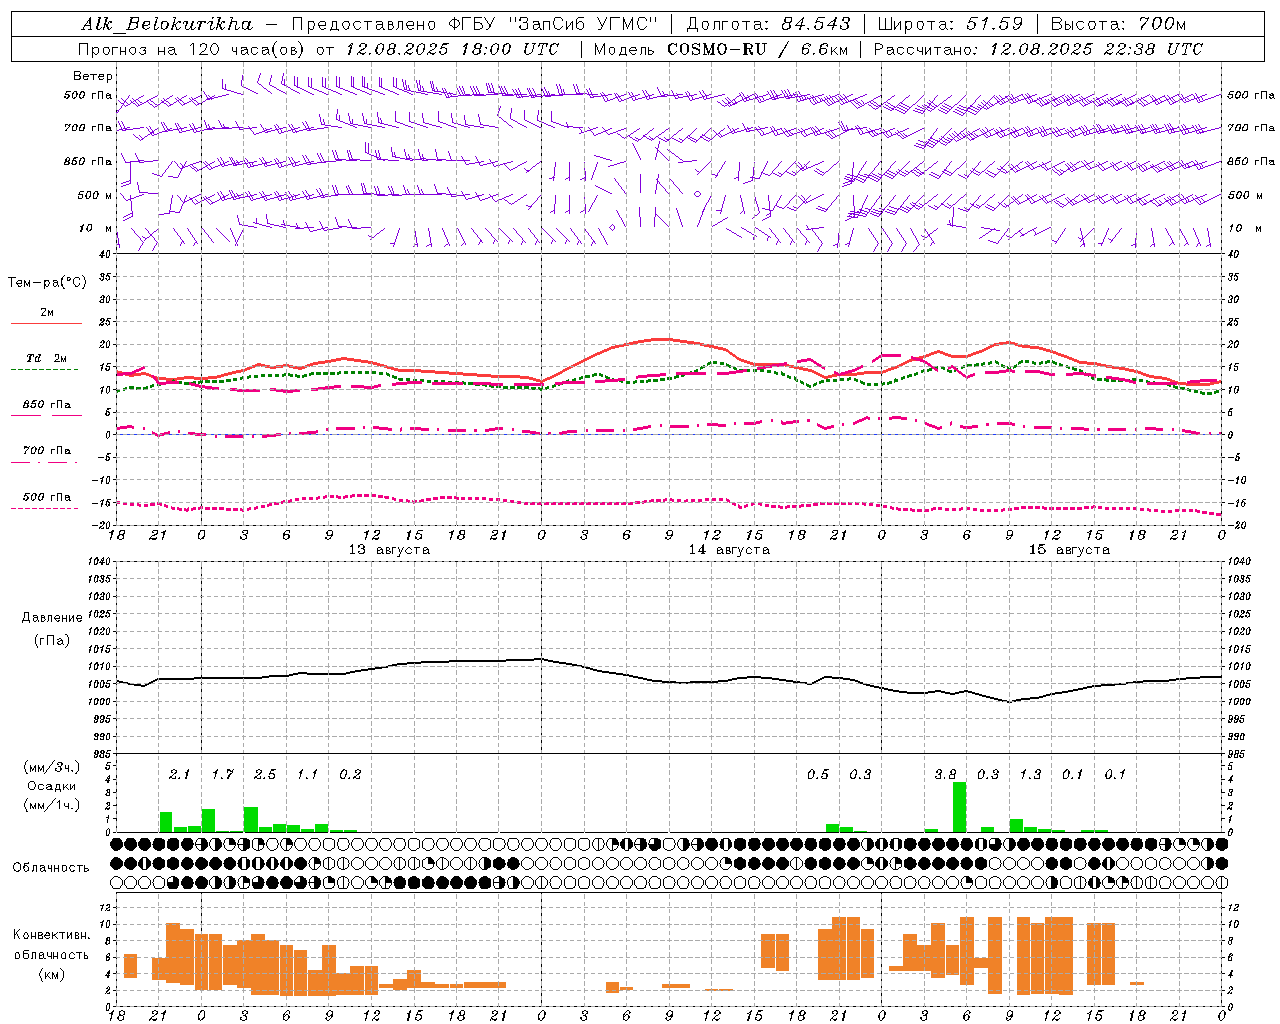Click the 1.7 precipitation total
The image size is (1280, 1024).
tap(222, 774)
